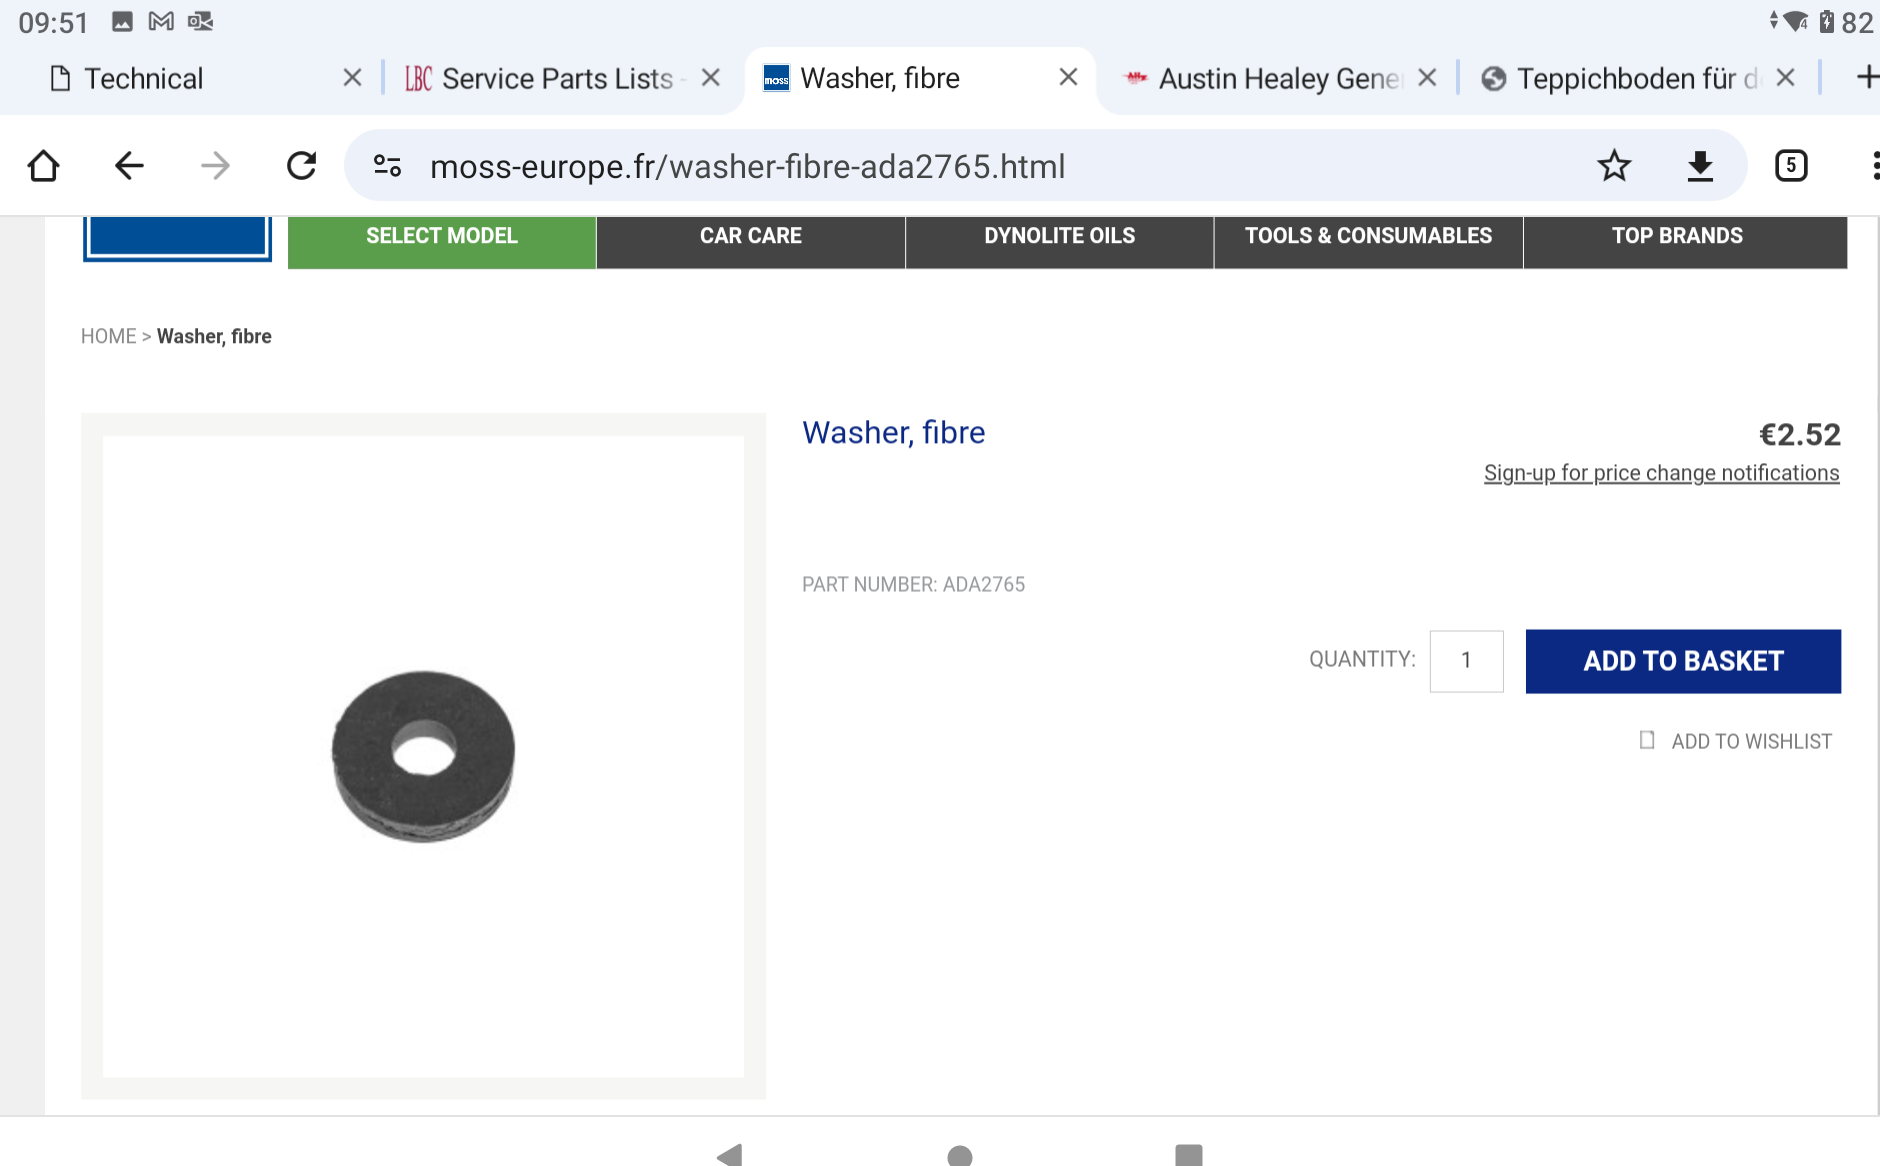This screenshot has height=1166, width=1880.
Task: Open sign-up for price change notifications
Action: (x=1660, y=472)
